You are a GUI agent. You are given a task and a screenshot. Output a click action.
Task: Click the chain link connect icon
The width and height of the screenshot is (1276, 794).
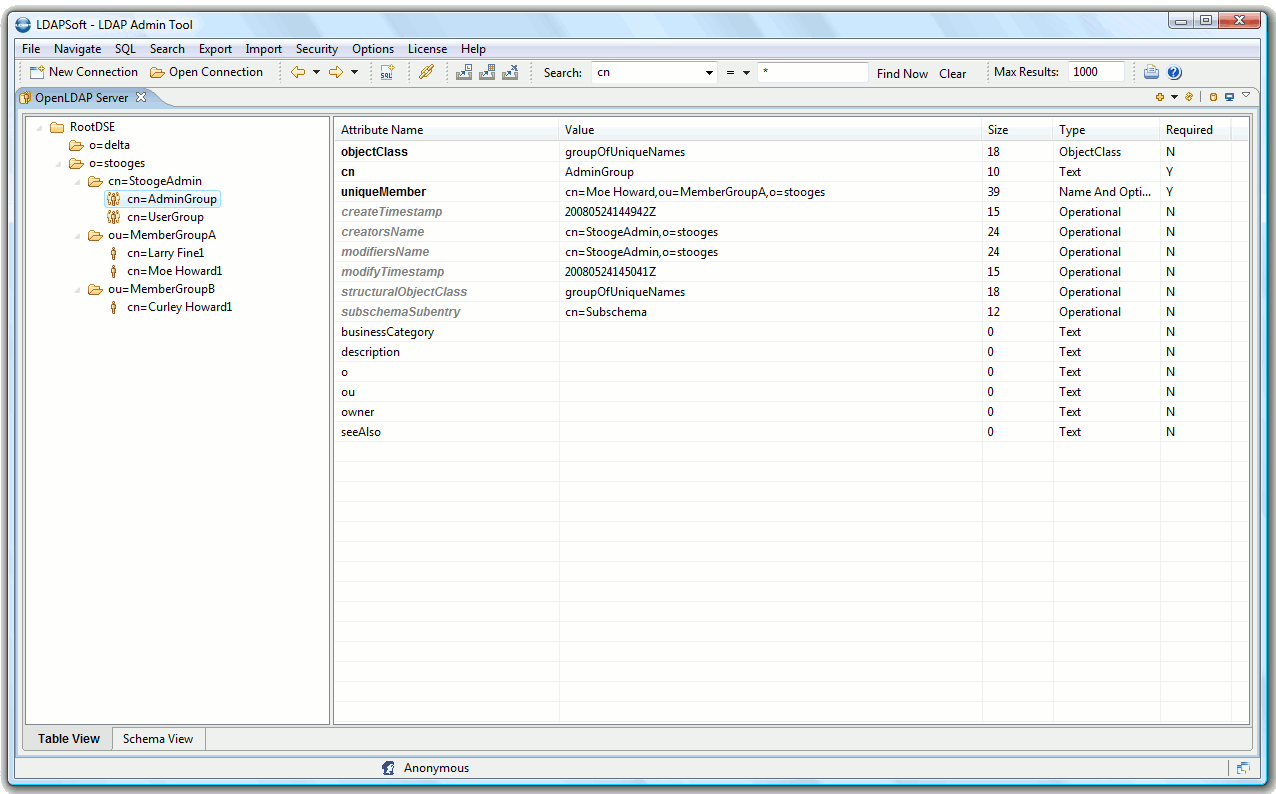426,72
